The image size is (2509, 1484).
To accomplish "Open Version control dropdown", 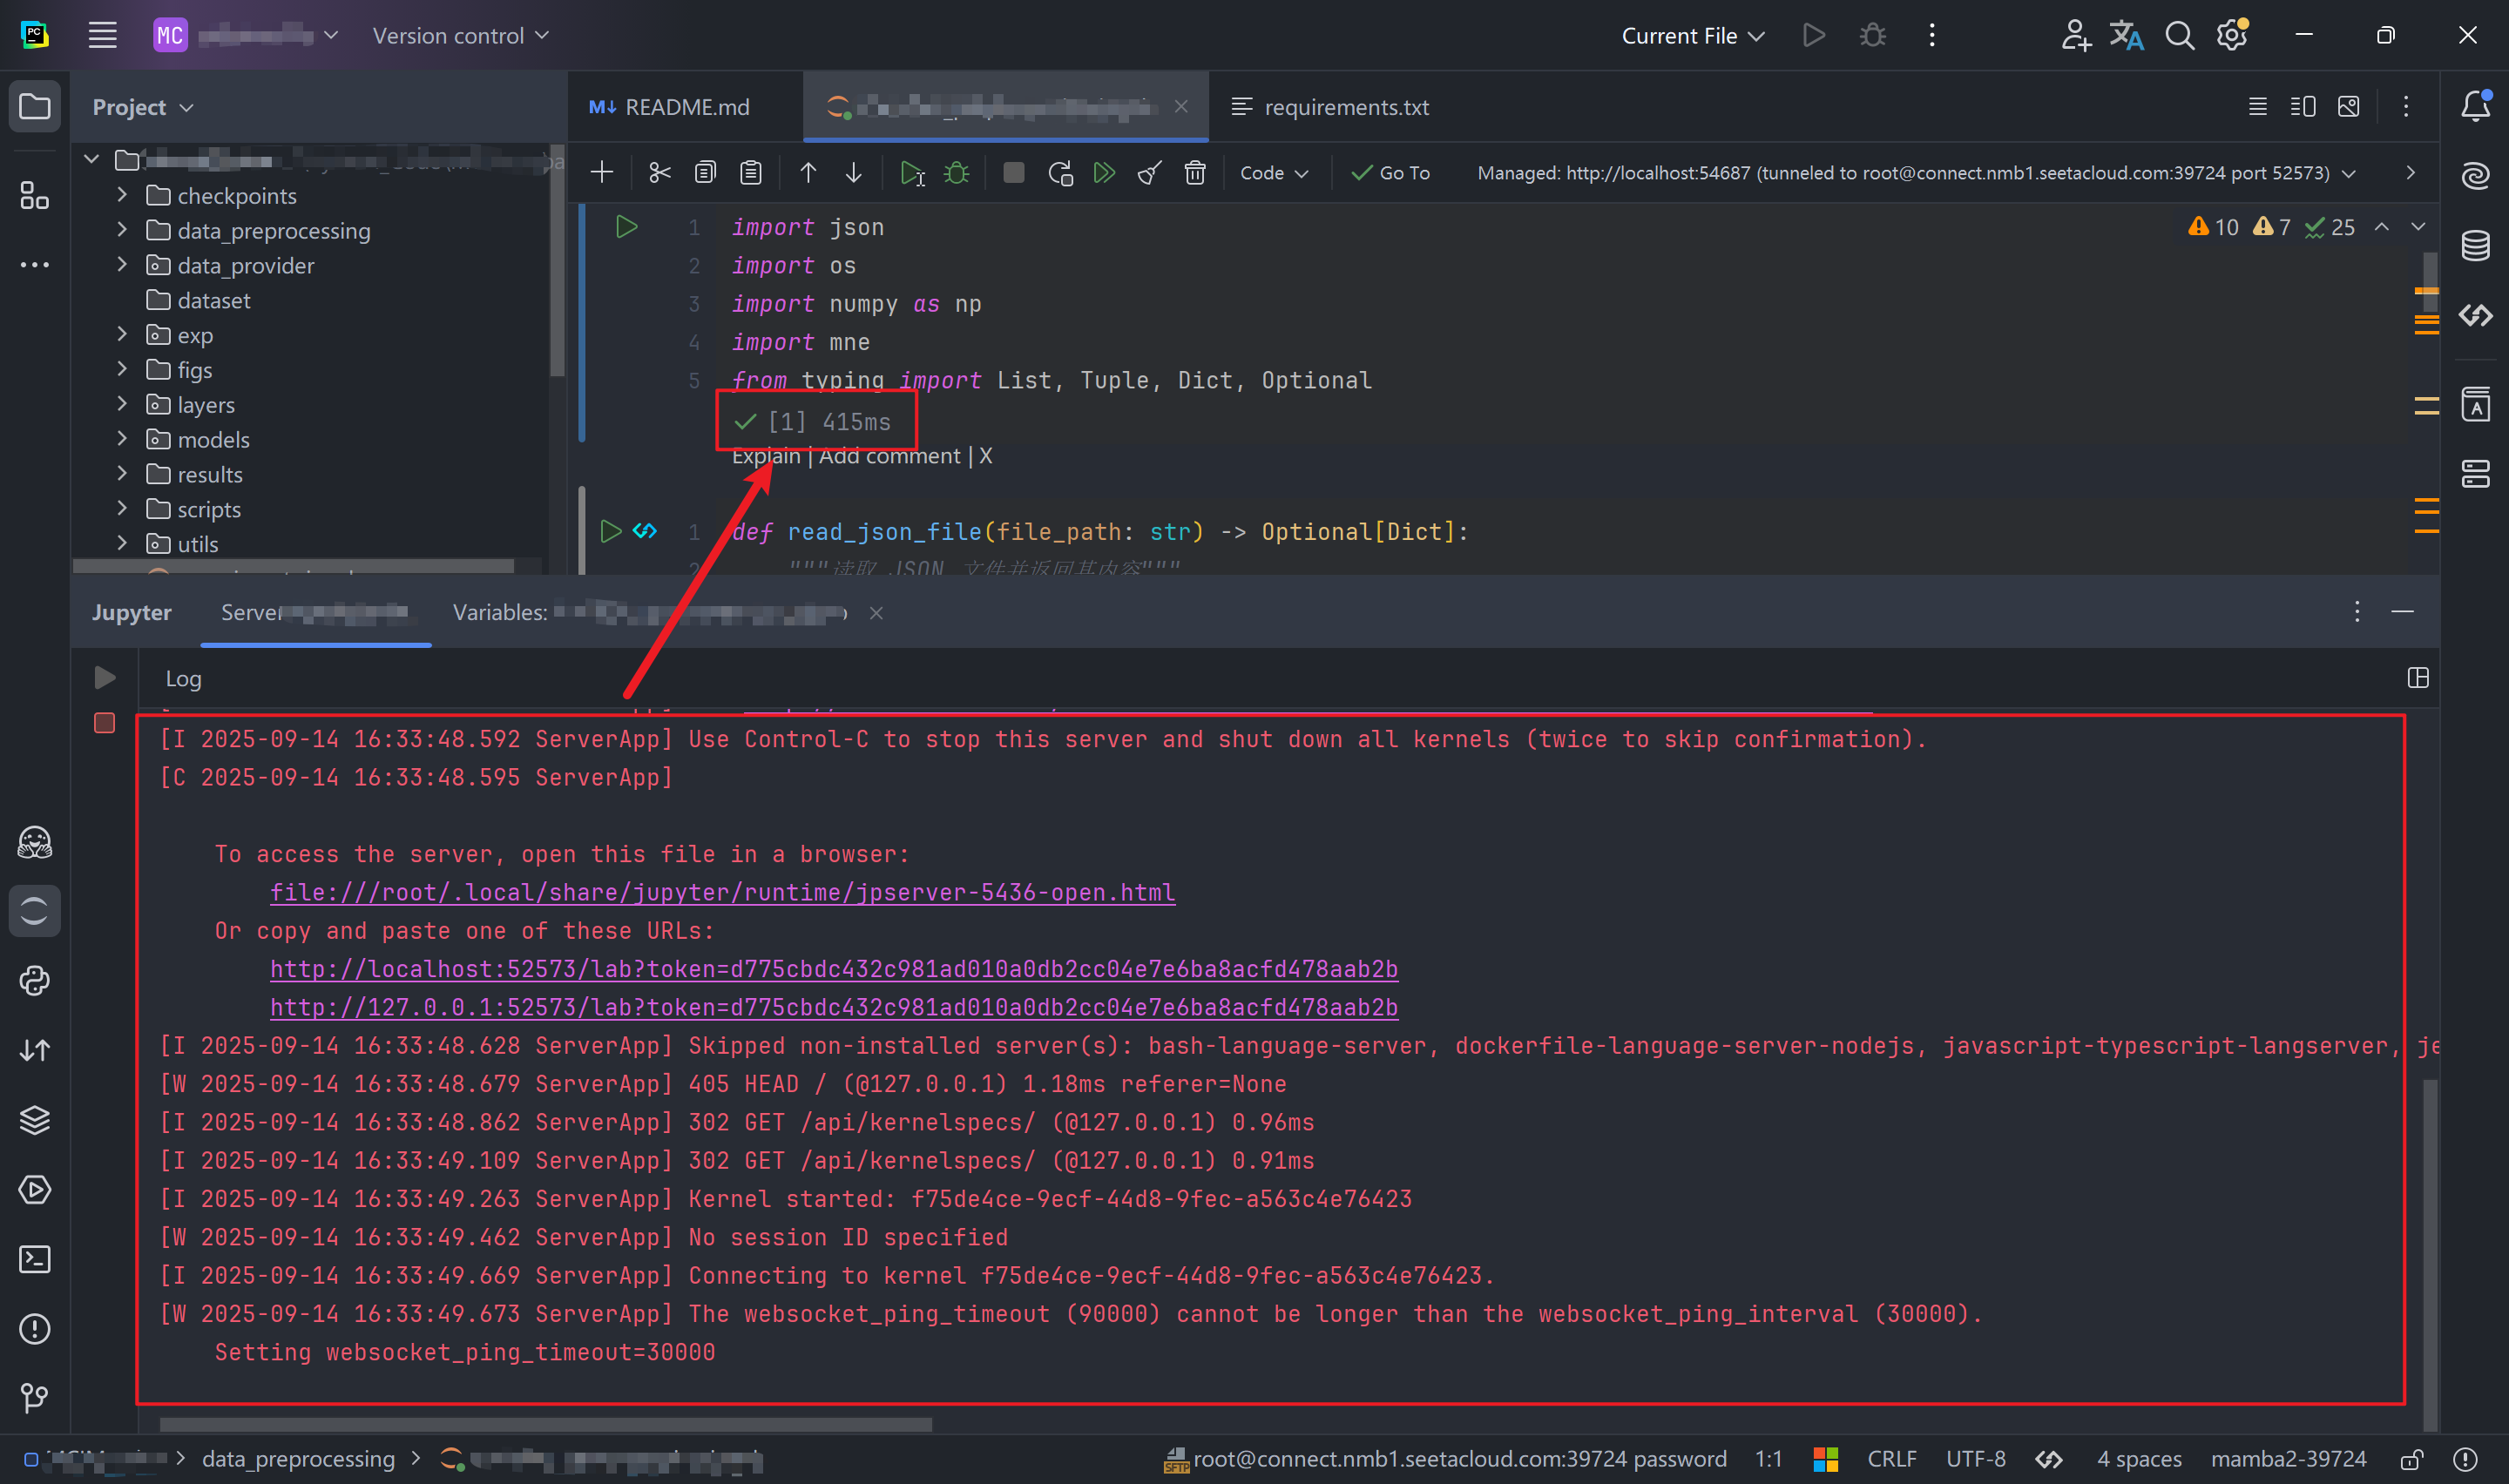I will coord(461,36).
